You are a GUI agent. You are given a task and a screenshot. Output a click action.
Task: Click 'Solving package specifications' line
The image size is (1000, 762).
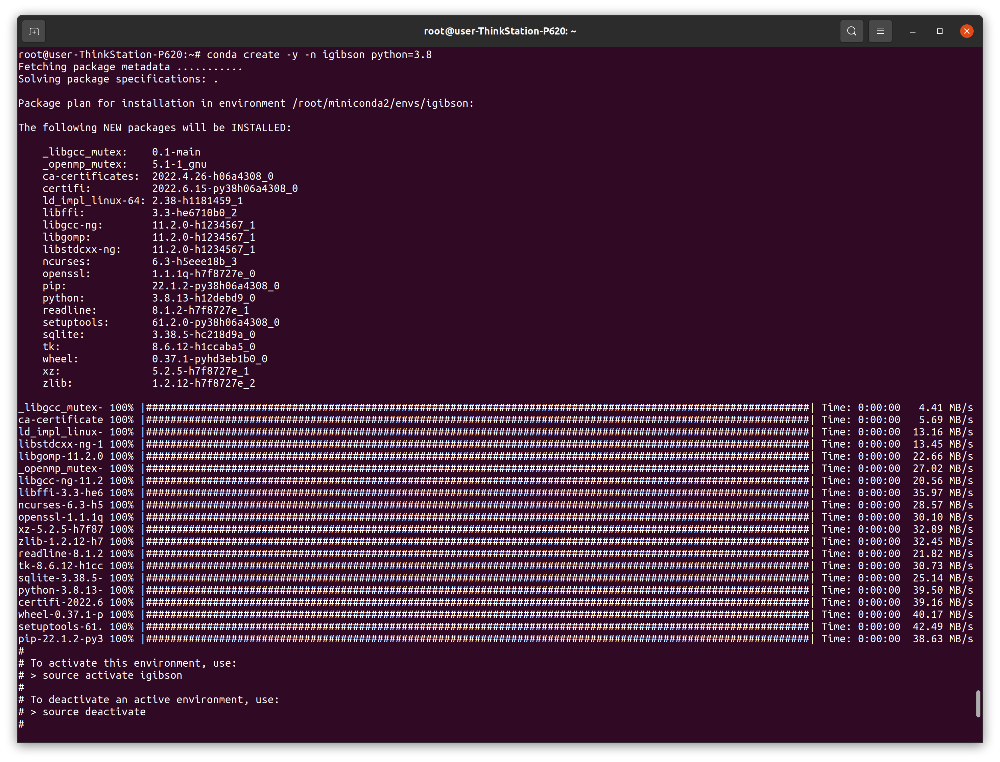(x=118, y=79)
